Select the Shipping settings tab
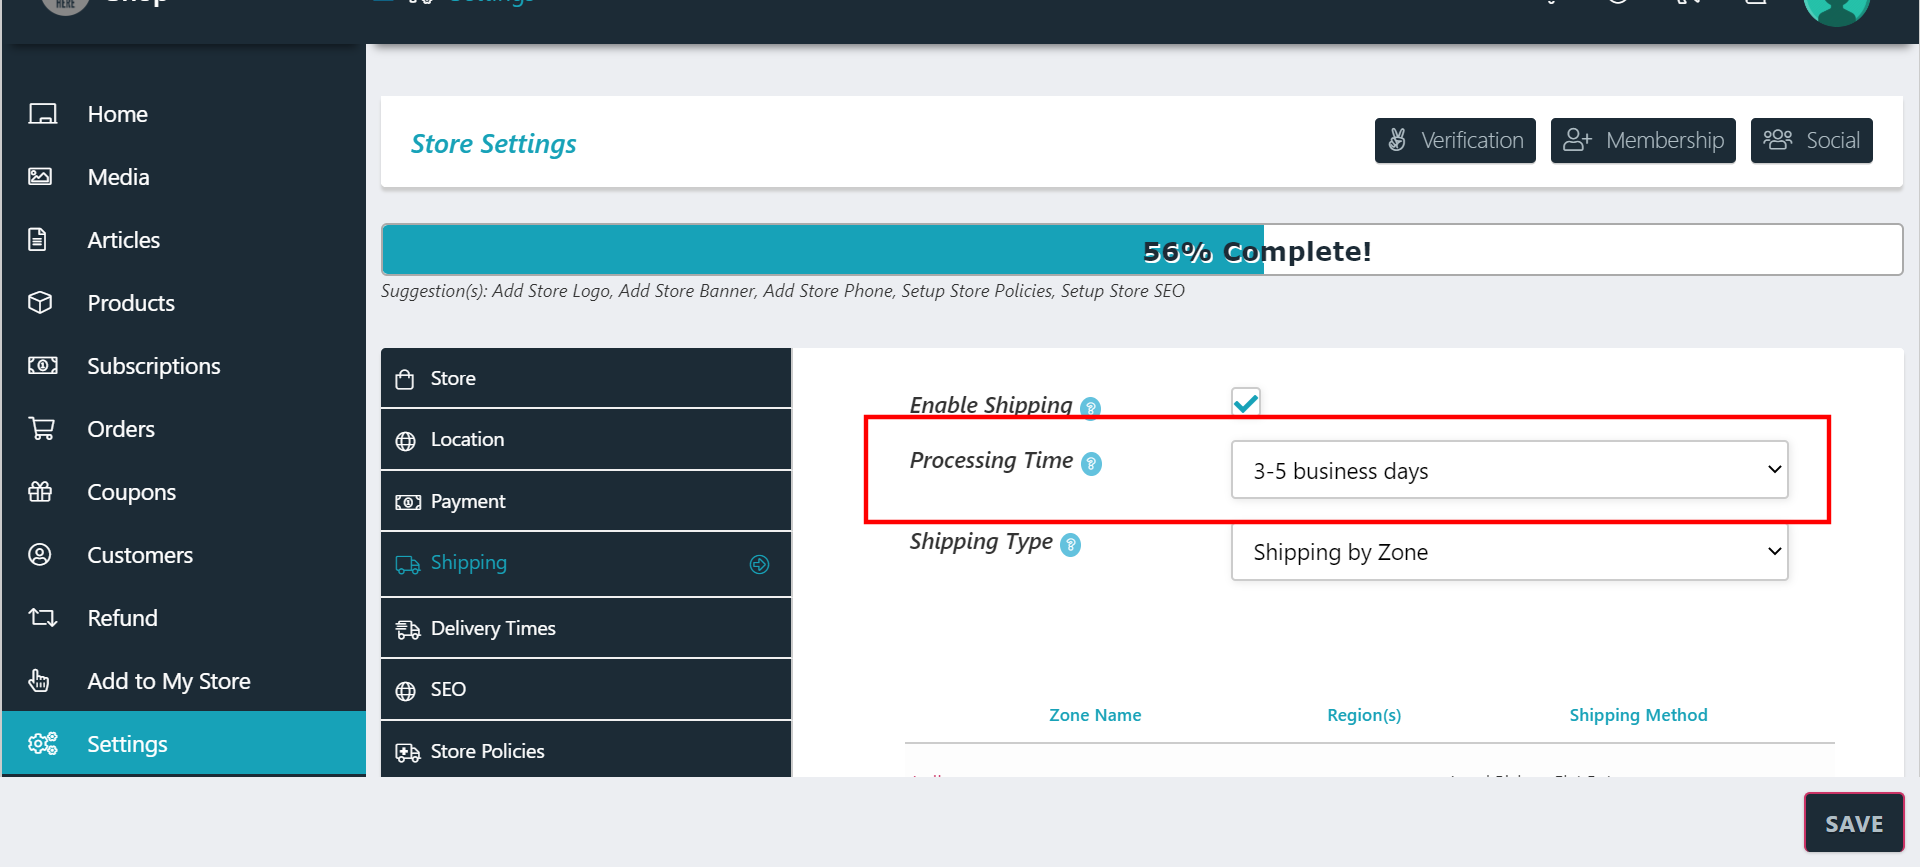 [586, 564]
